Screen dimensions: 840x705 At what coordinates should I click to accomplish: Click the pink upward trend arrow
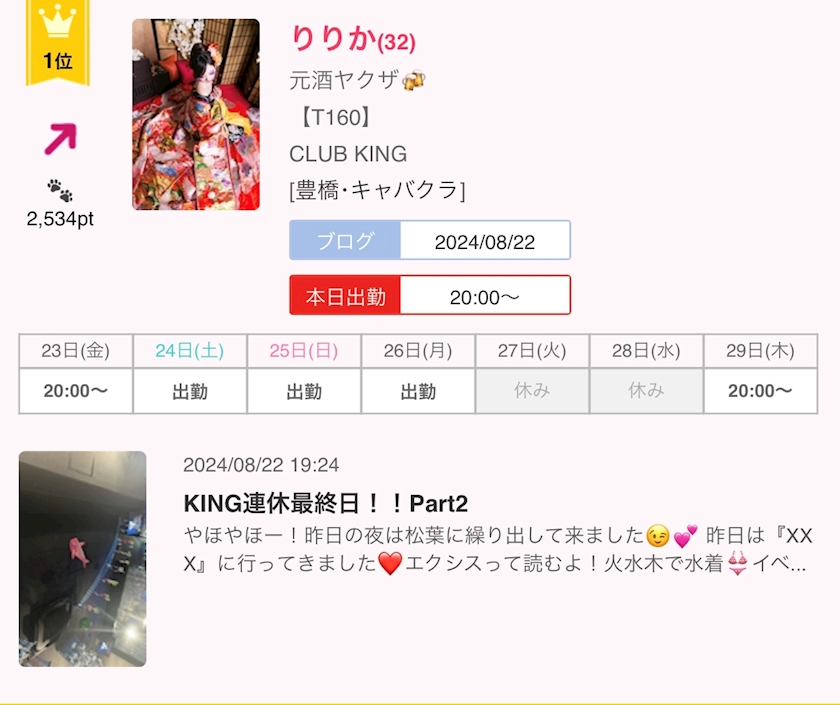tap(61, 139)
